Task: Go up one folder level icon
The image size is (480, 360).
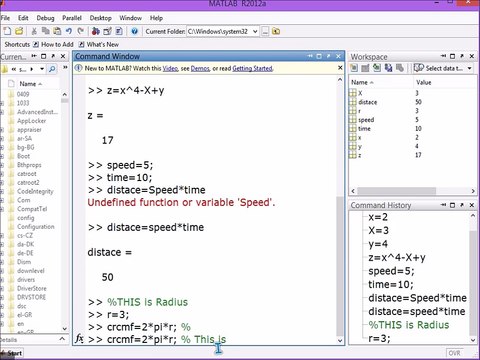Action: 276,31
